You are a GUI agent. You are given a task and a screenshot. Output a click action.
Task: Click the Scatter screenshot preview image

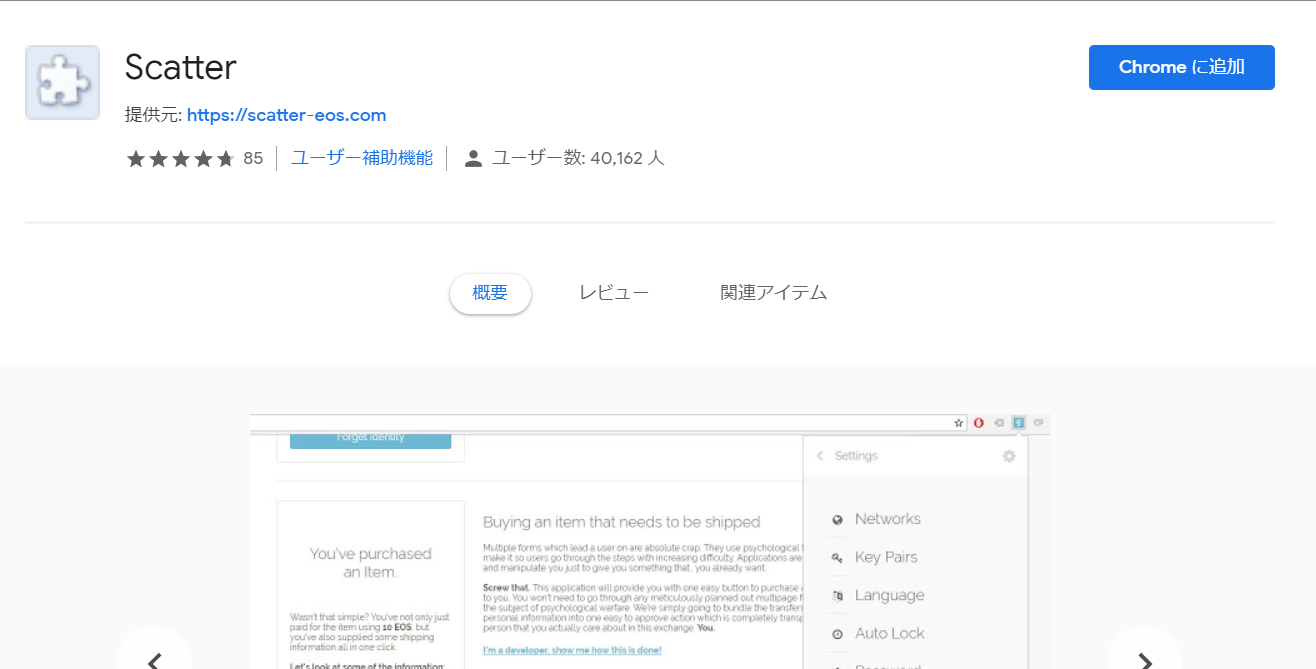[x=650, y=541]
